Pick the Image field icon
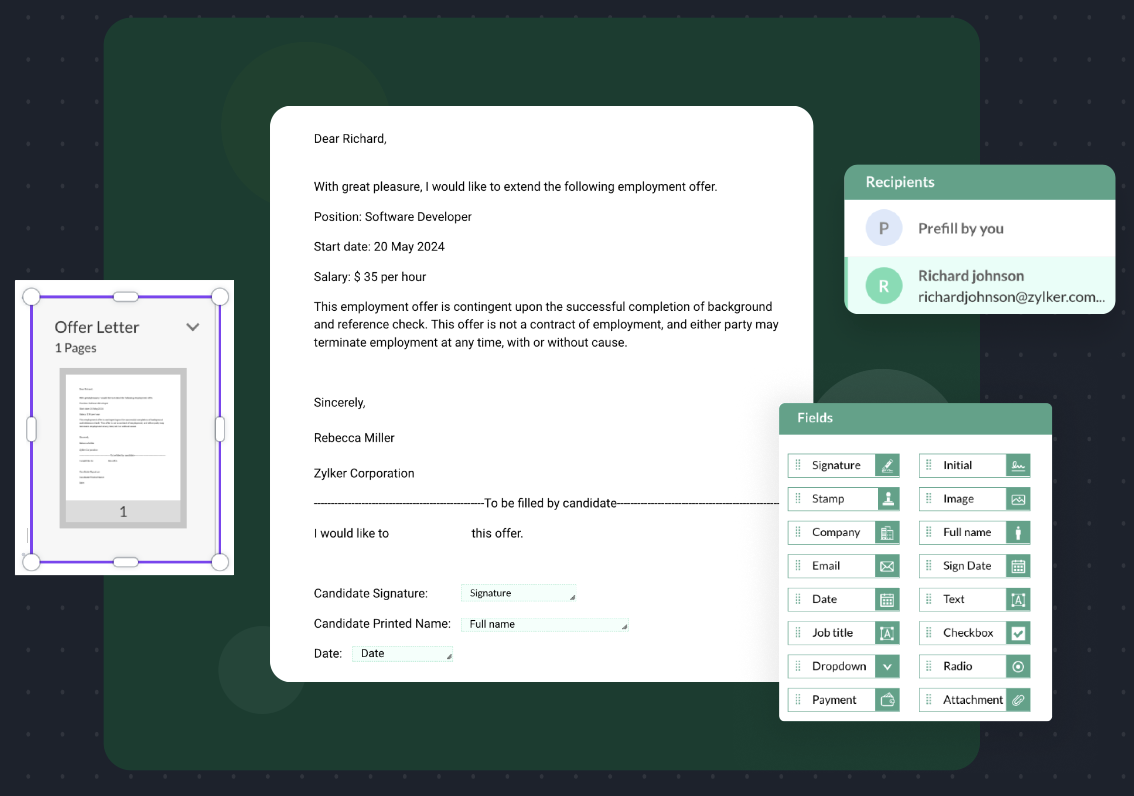 pyautogui.click(x=1018, y=499)
